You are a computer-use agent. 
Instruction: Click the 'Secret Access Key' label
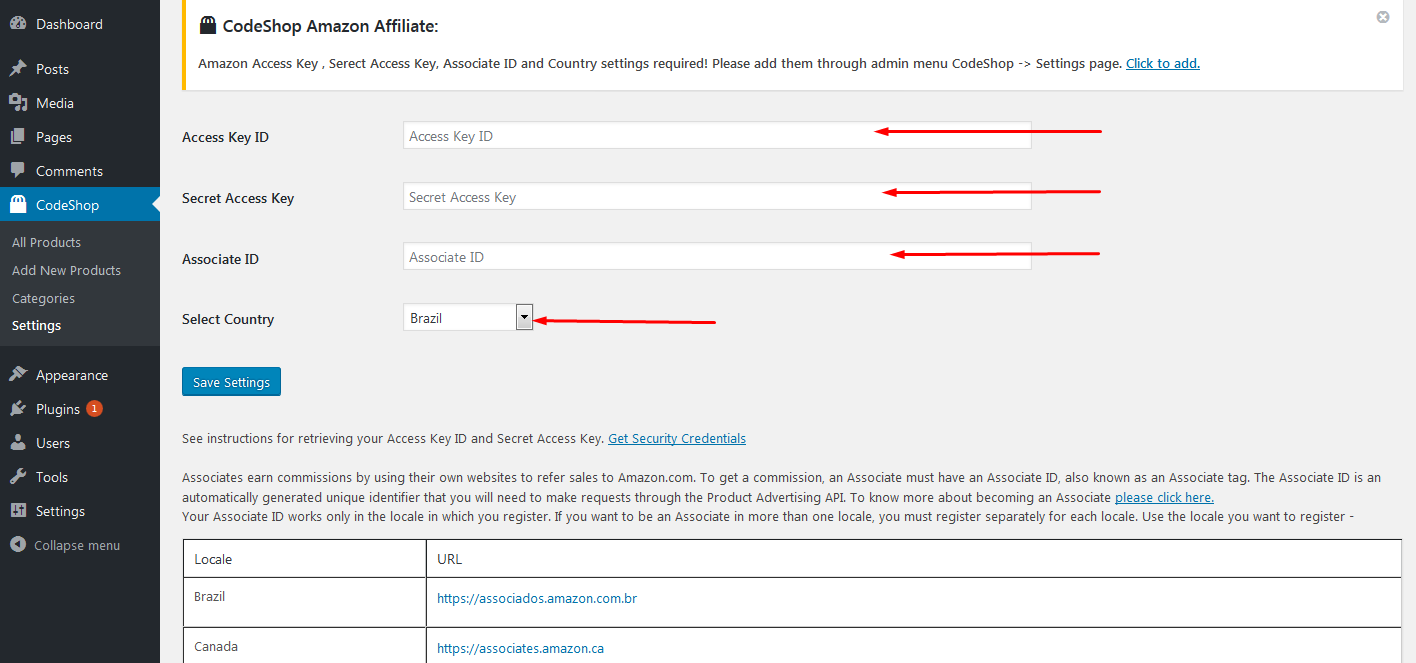click(x=238, y=198)
